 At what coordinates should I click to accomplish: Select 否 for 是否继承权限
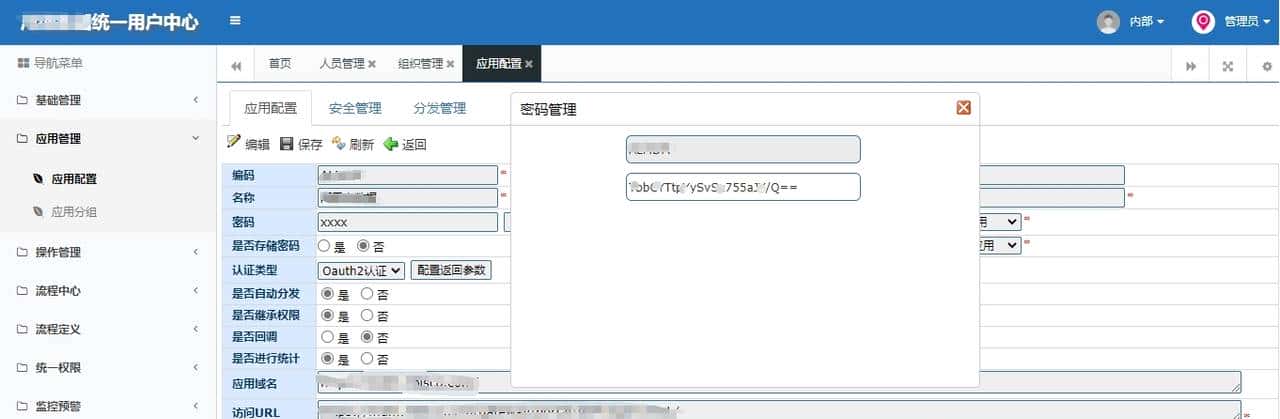(x=367, y=315)
